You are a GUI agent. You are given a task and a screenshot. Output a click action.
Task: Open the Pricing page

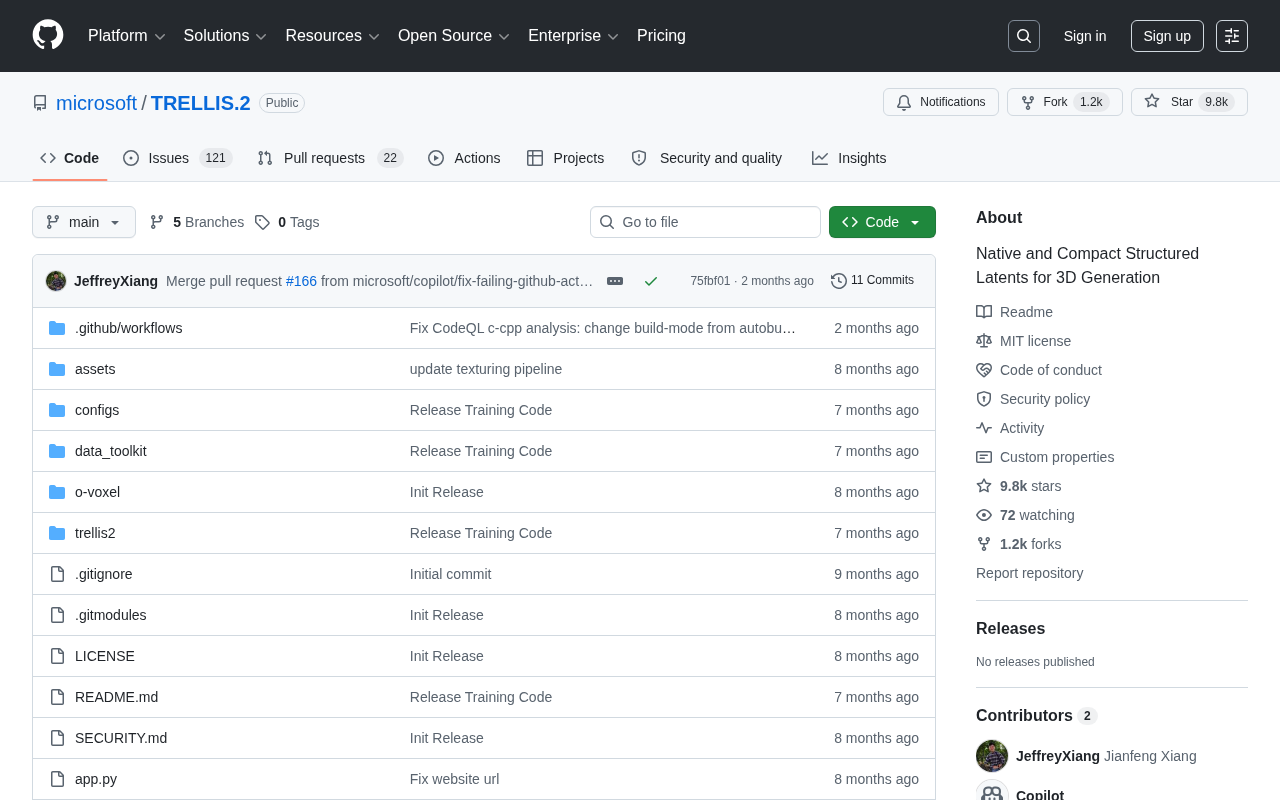661,36
